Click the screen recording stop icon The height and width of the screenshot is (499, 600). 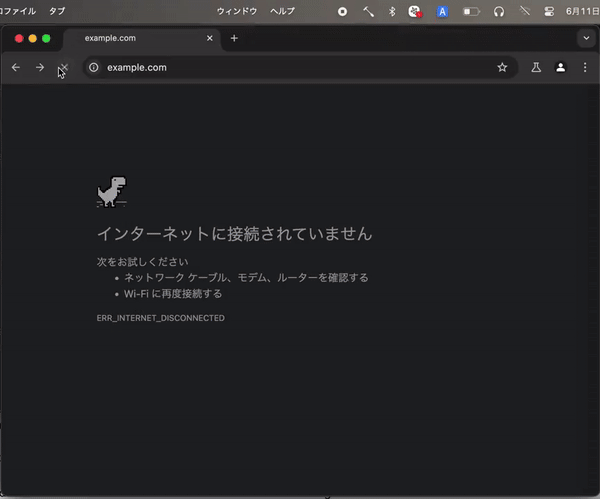coord(342,12)
